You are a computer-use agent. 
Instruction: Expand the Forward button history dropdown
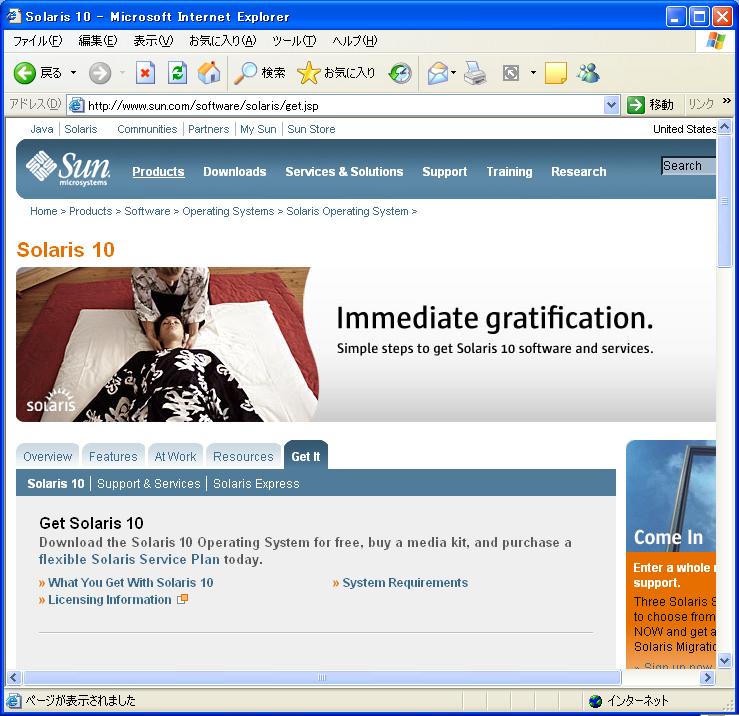[123, 73]
